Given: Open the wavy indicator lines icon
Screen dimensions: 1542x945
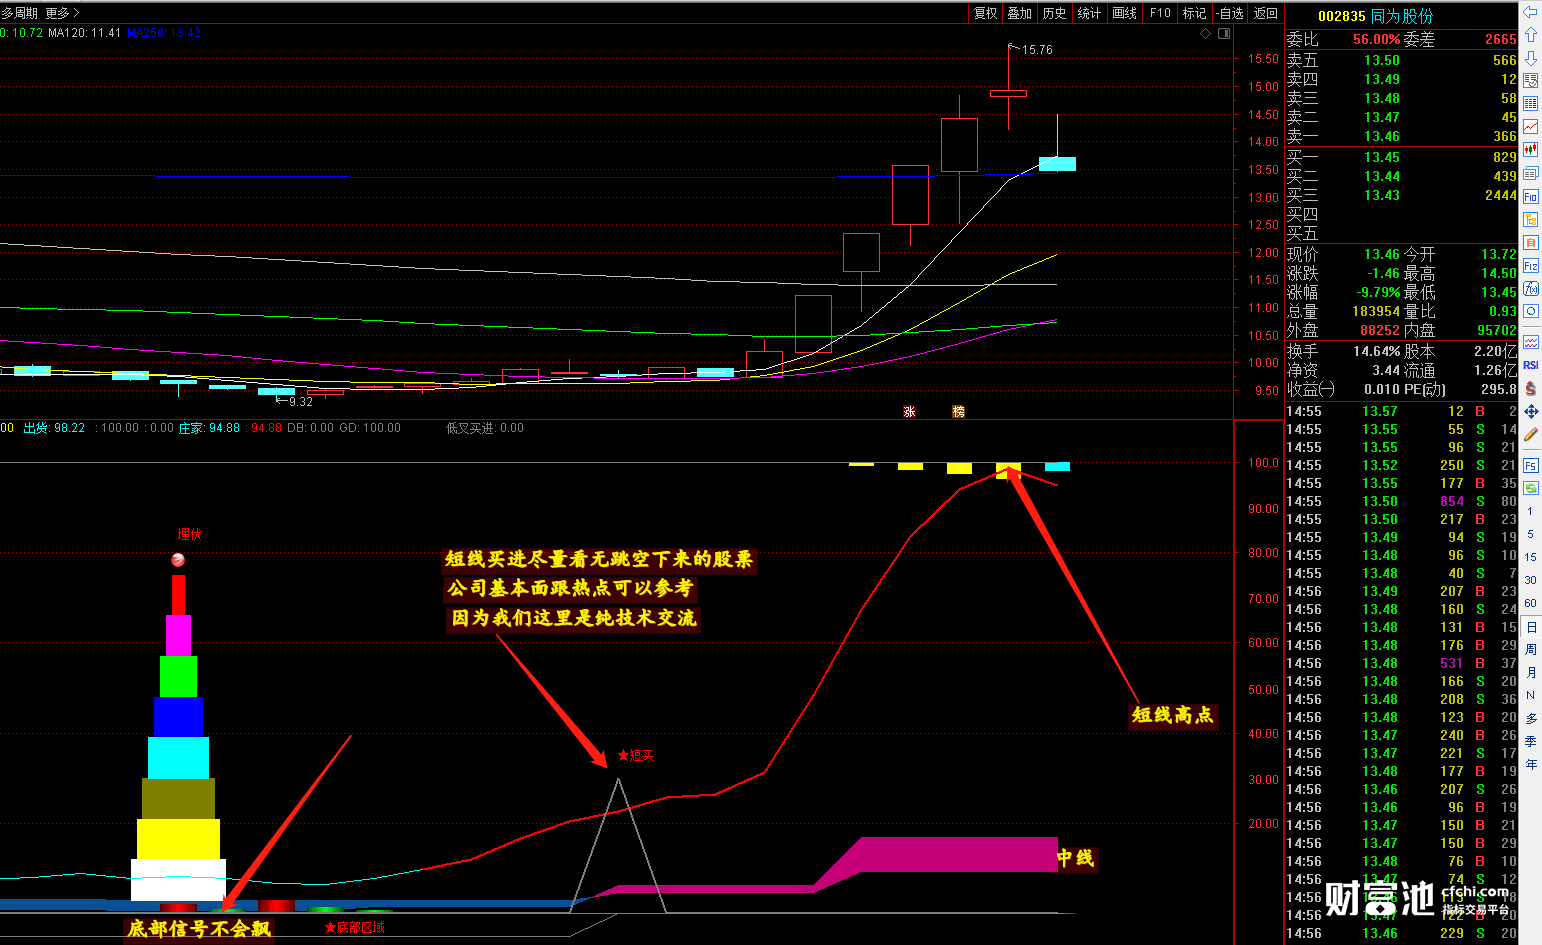Looking at the screenshot, I should pos(1530,342).
